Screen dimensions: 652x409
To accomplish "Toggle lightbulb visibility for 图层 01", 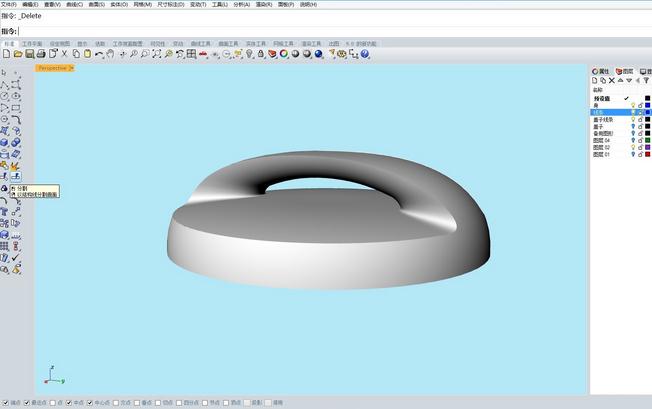I will pos(632,155).
